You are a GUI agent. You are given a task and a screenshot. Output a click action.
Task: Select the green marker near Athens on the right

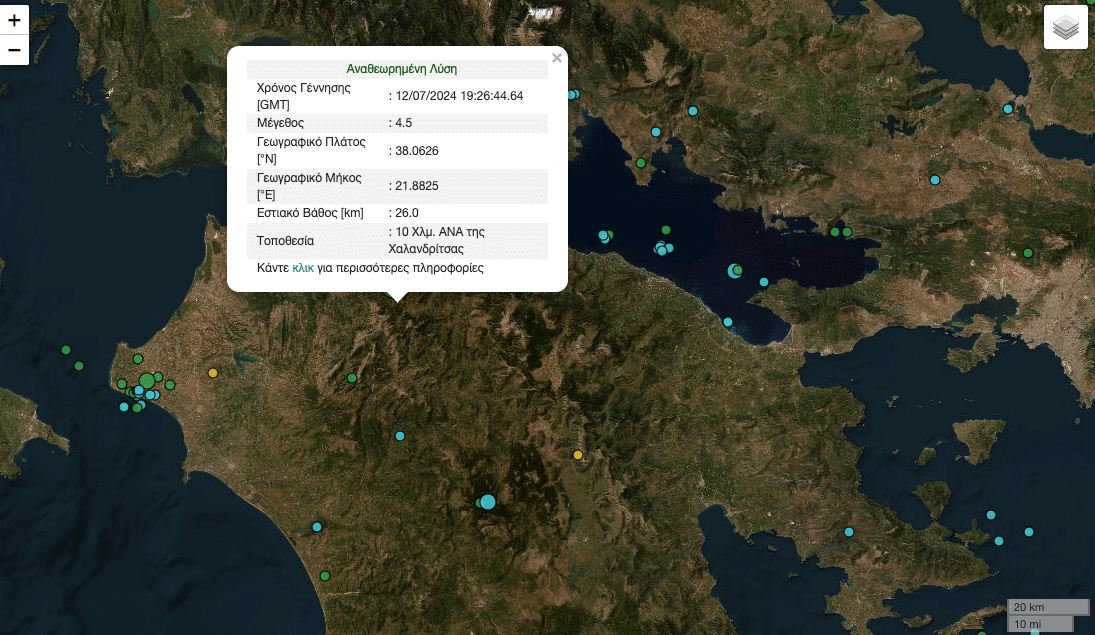(1028, 253)
